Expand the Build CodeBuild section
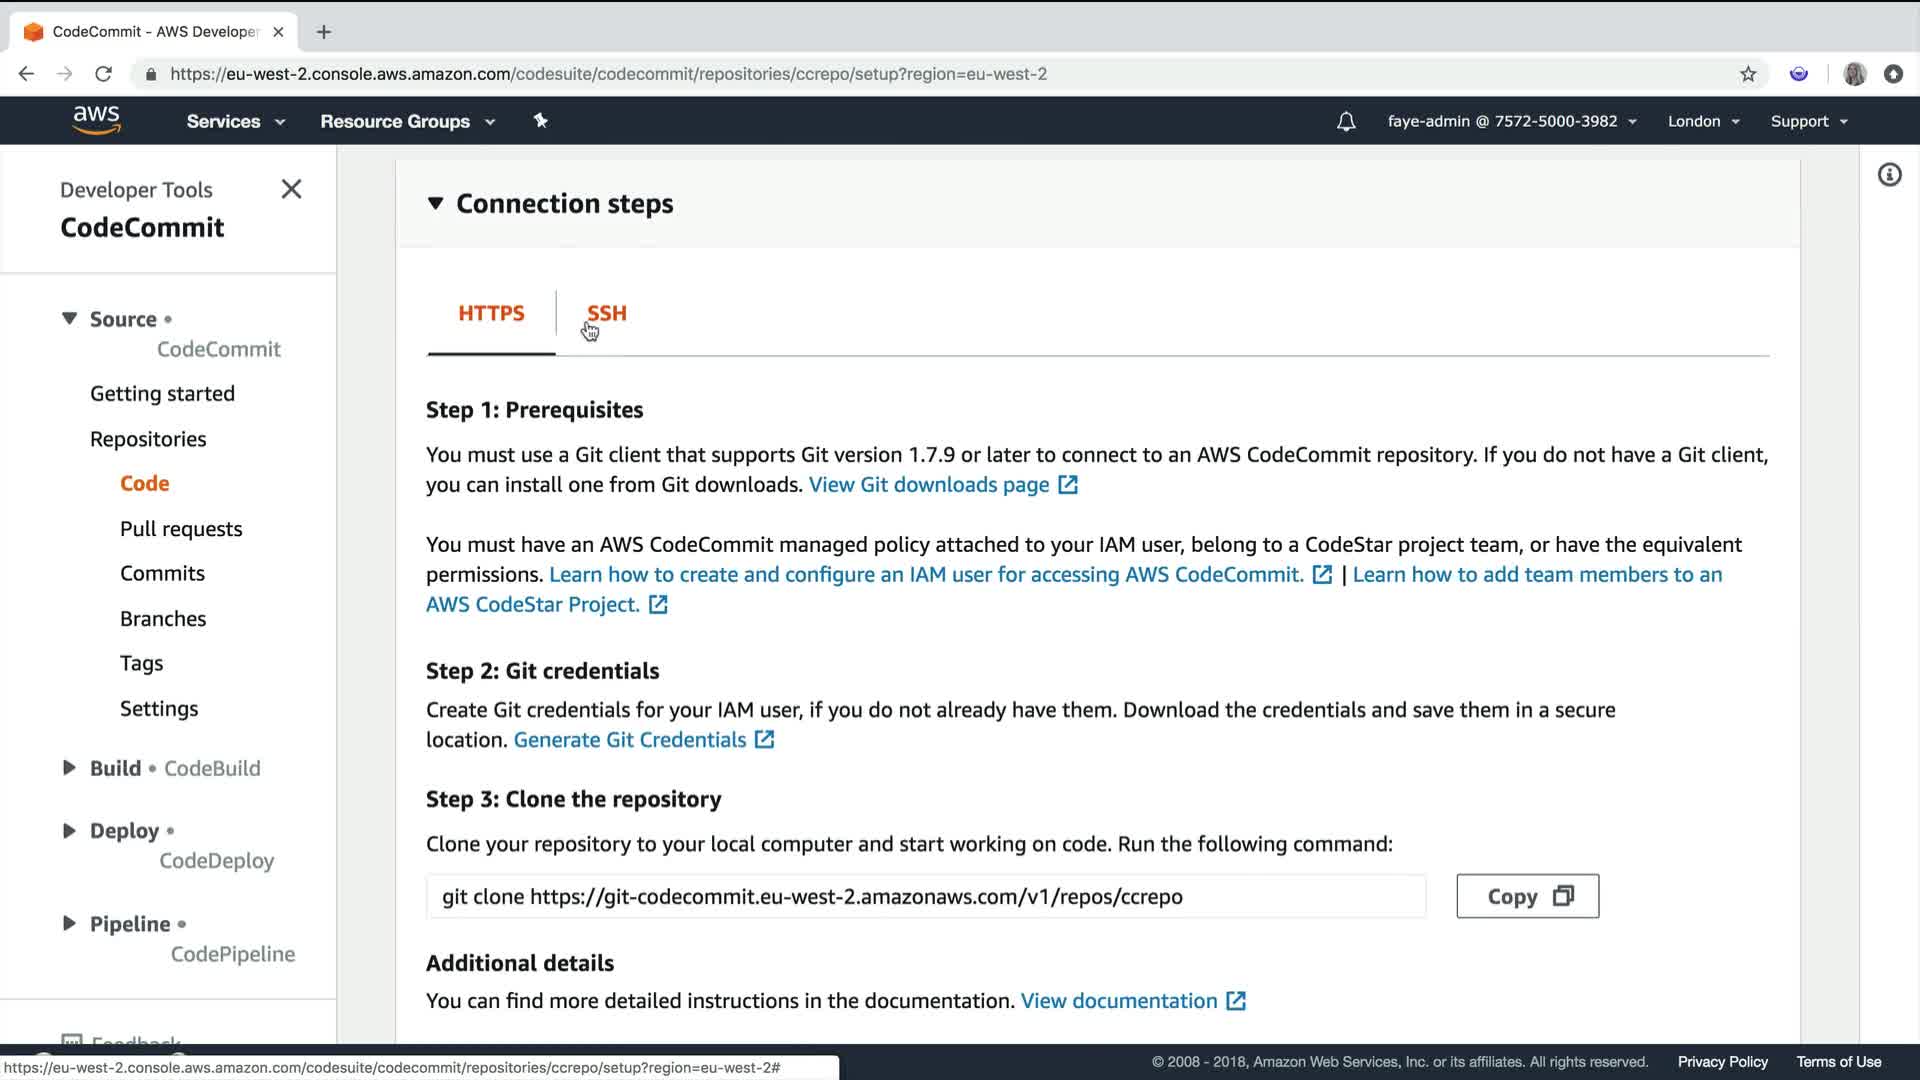This screenshot has width=1920, height=1080. [69, 768]
